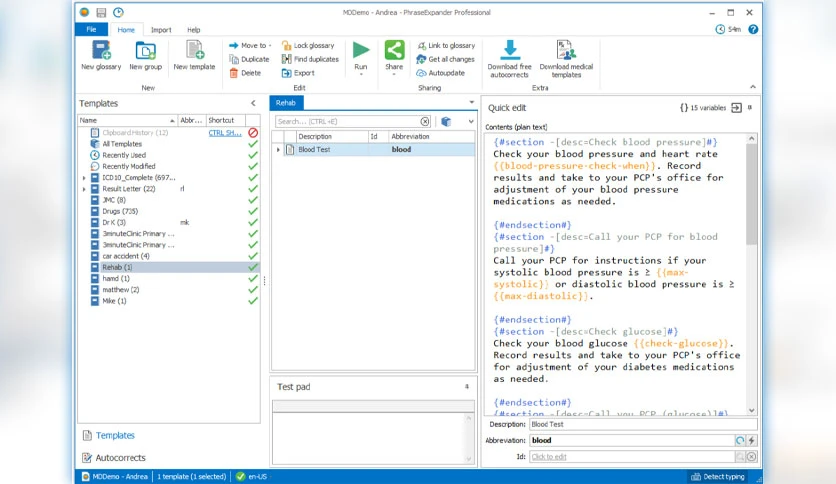Click the 15 variables label
The image size is (836, 484).
point(708,108)
